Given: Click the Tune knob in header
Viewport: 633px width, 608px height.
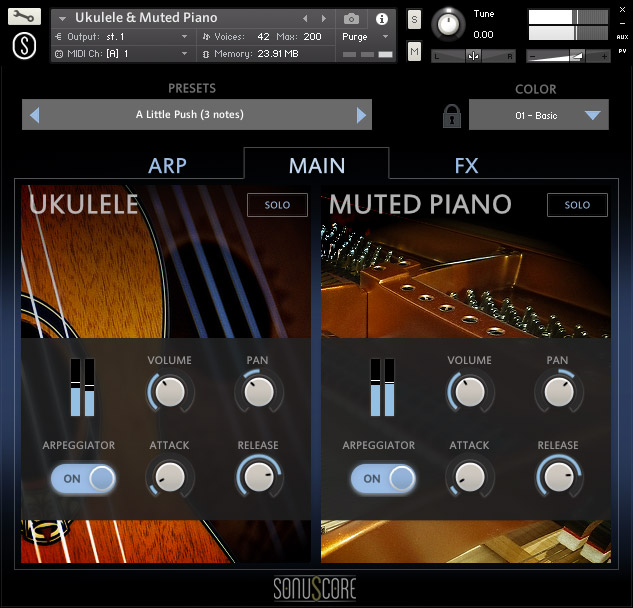Looking at the screenshot, I should point(452,22).
